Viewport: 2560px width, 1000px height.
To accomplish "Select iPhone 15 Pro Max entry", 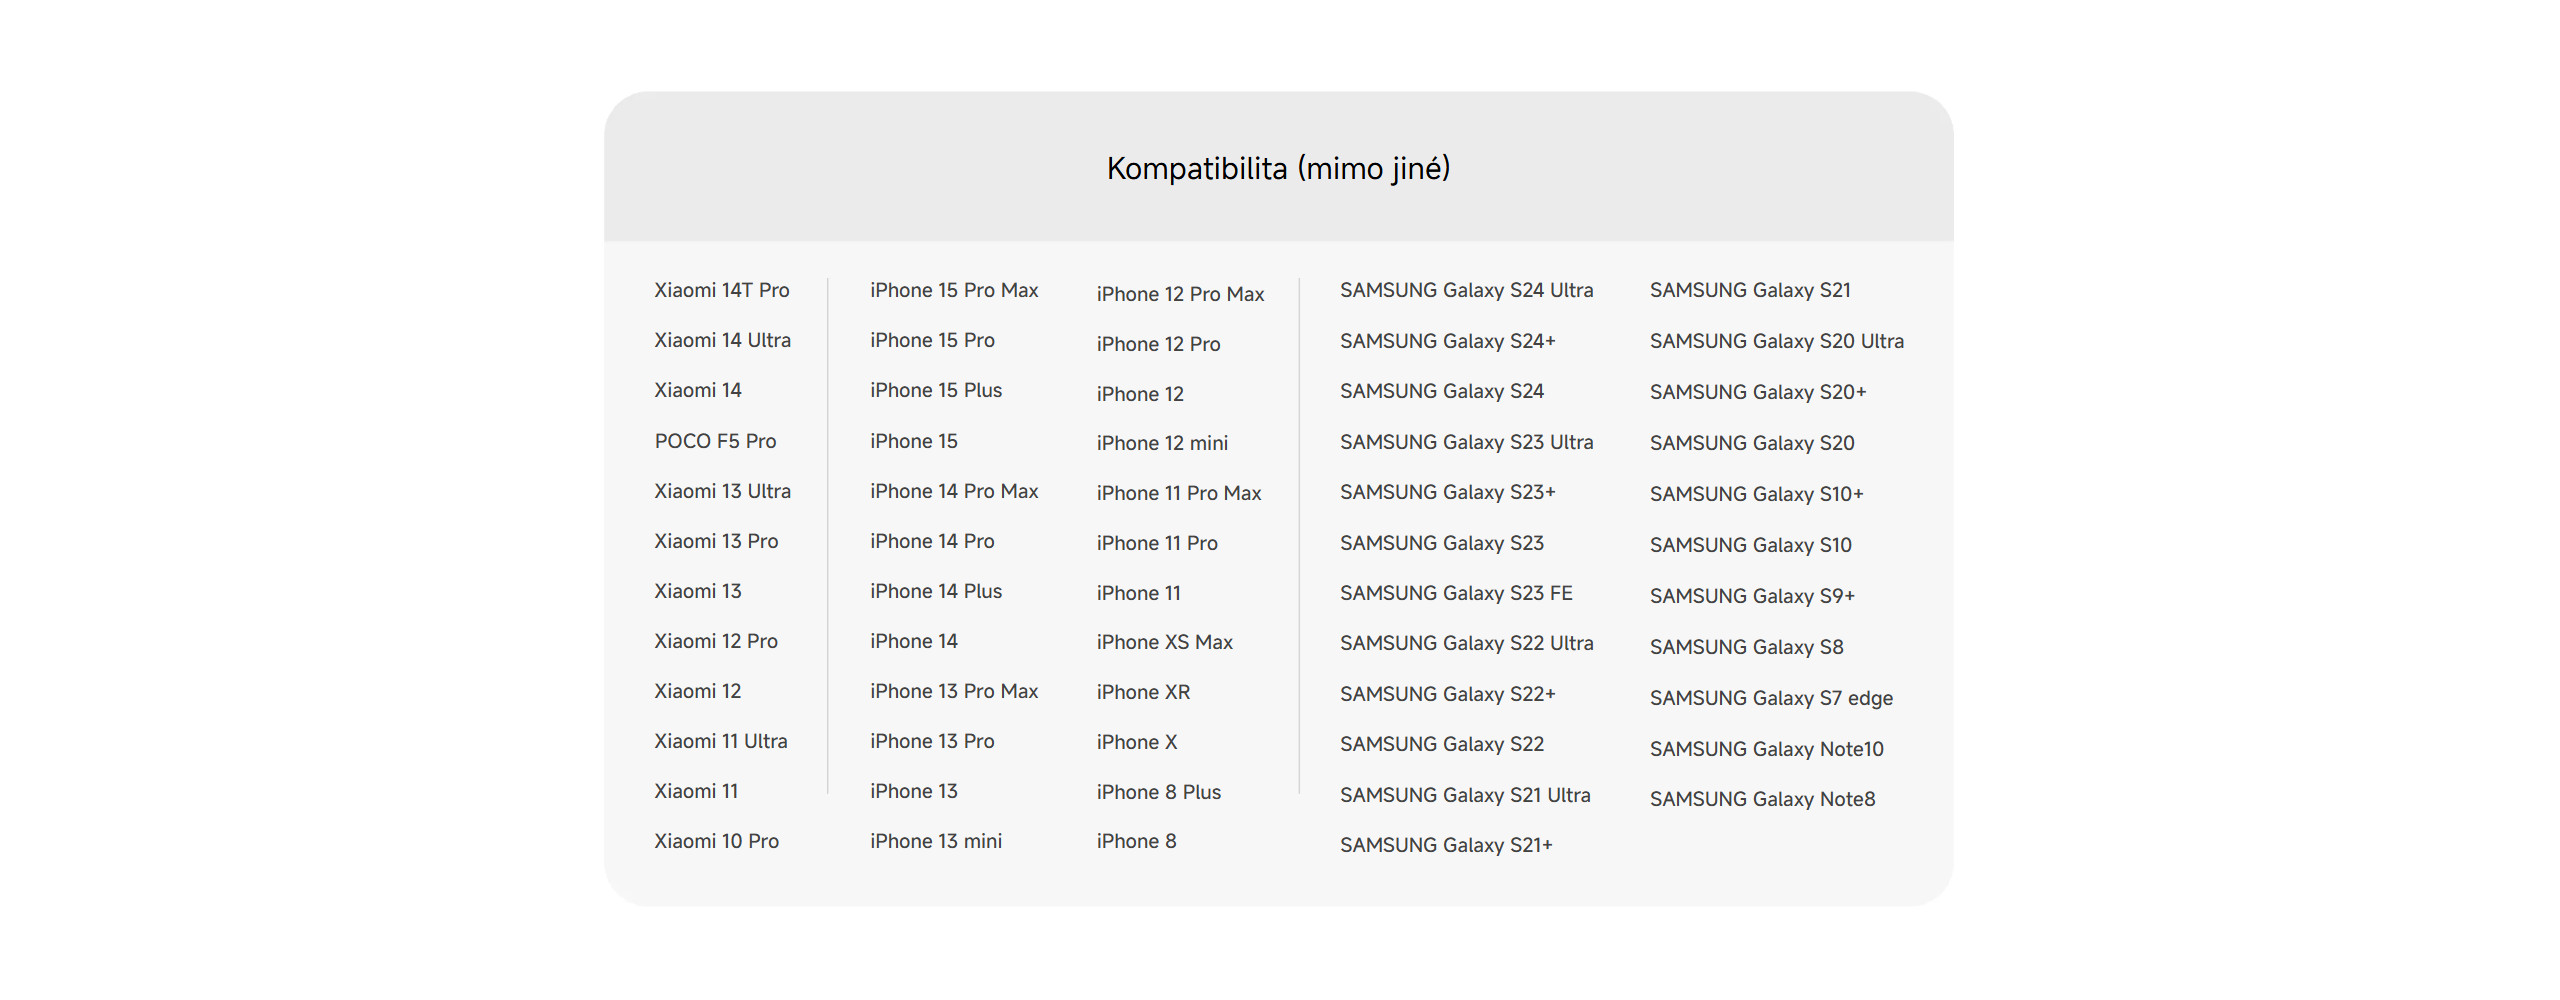I will click(953, 290).
